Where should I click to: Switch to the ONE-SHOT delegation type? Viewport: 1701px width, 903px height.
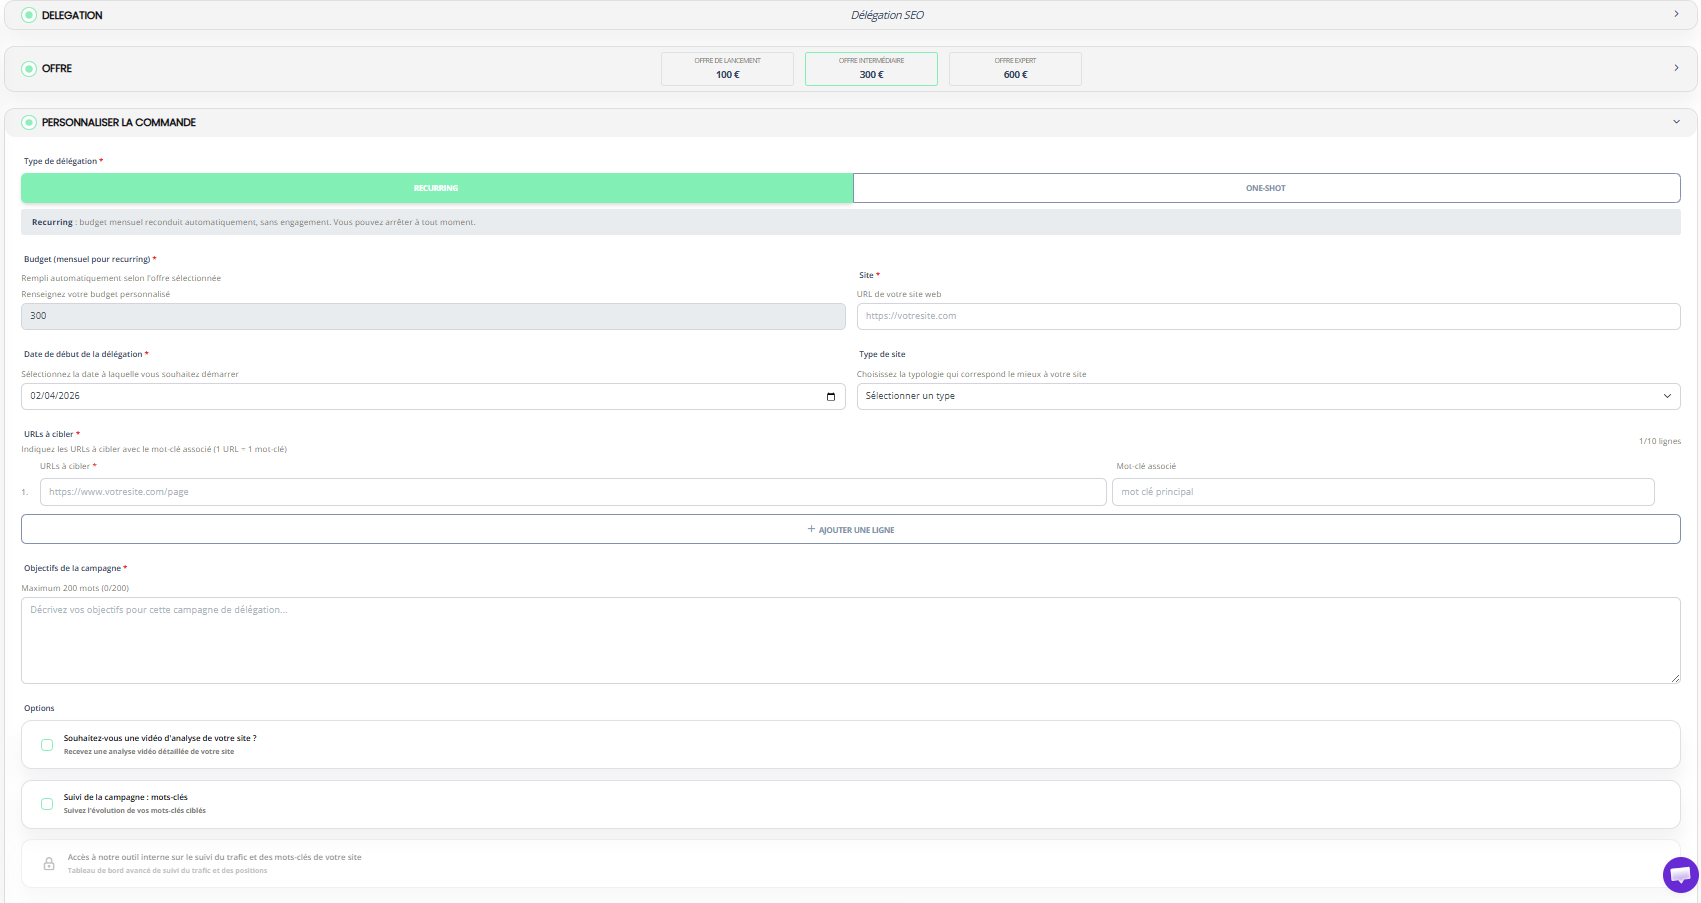point(1265,188)
